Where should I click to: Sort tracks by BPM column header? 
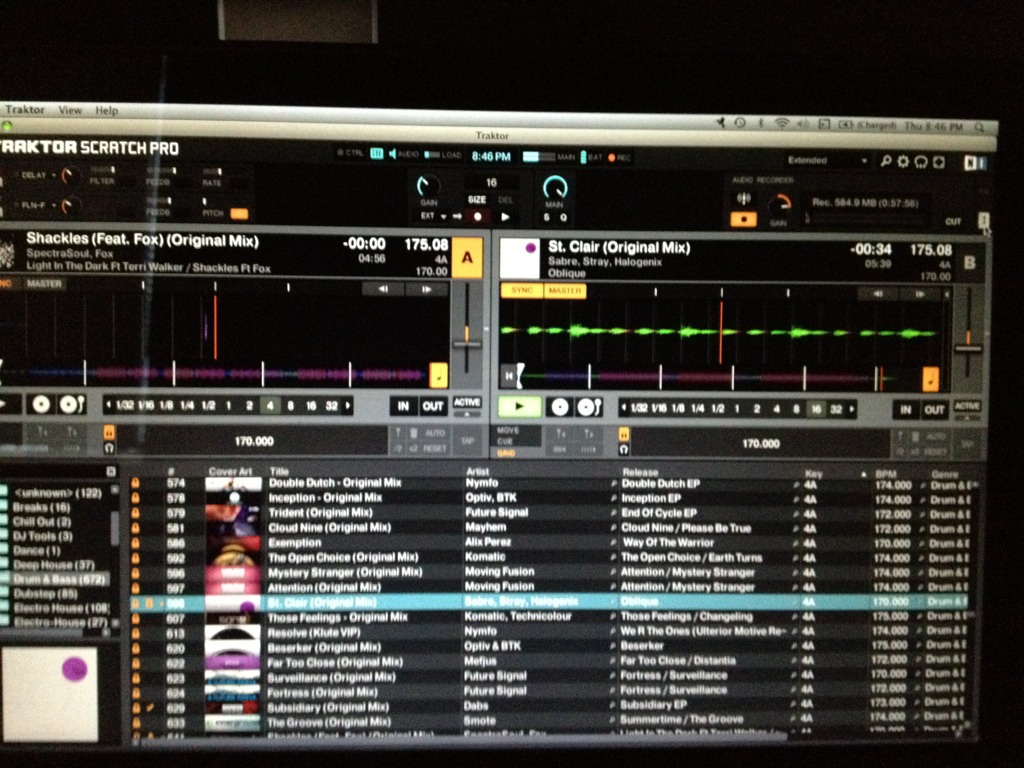885,473
